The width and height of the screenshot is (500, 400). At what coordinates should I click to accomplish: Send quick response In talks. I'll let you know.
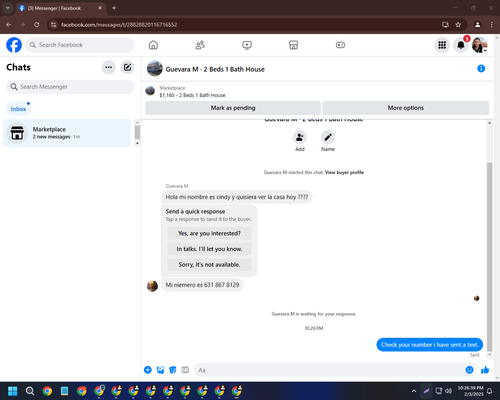click(209, 249)
